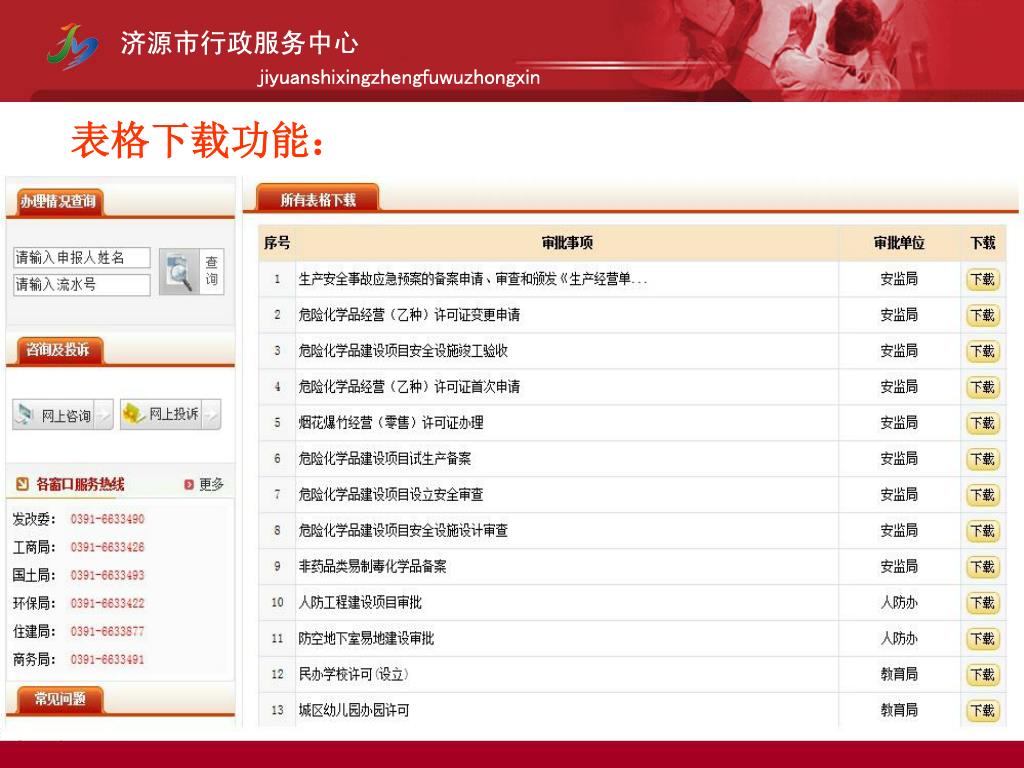Screen dimensions: 1024x768
Task: Click 安监局 unit in row 1
Action: tap(899, 280)
